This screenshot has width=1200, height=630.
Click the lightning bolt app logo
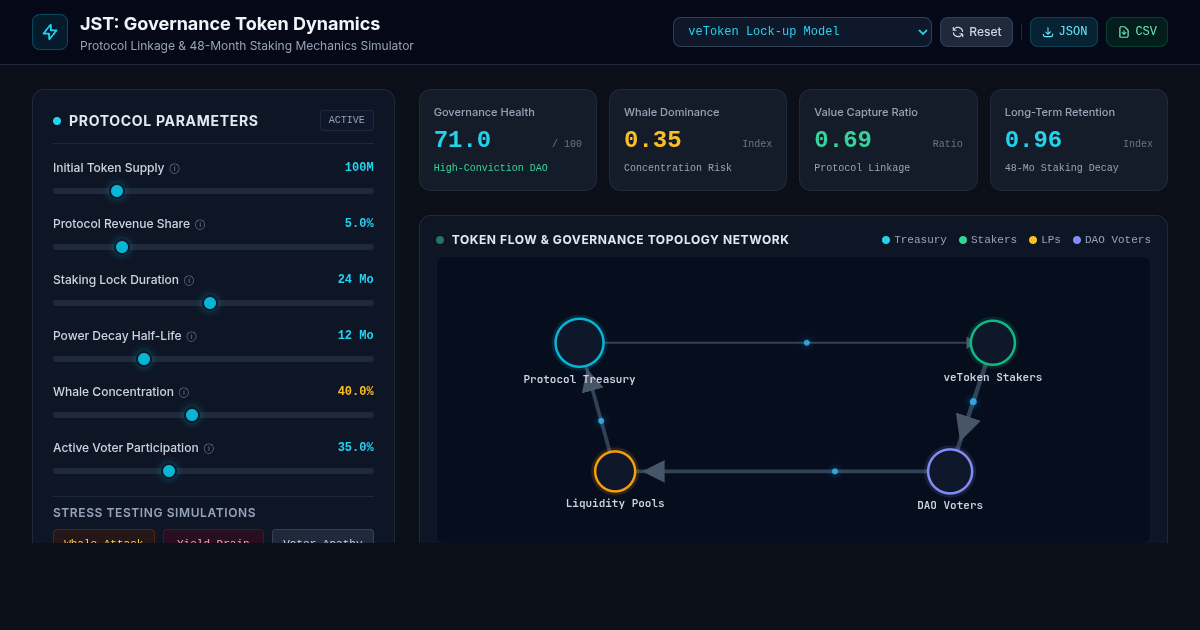click(50, 32)
